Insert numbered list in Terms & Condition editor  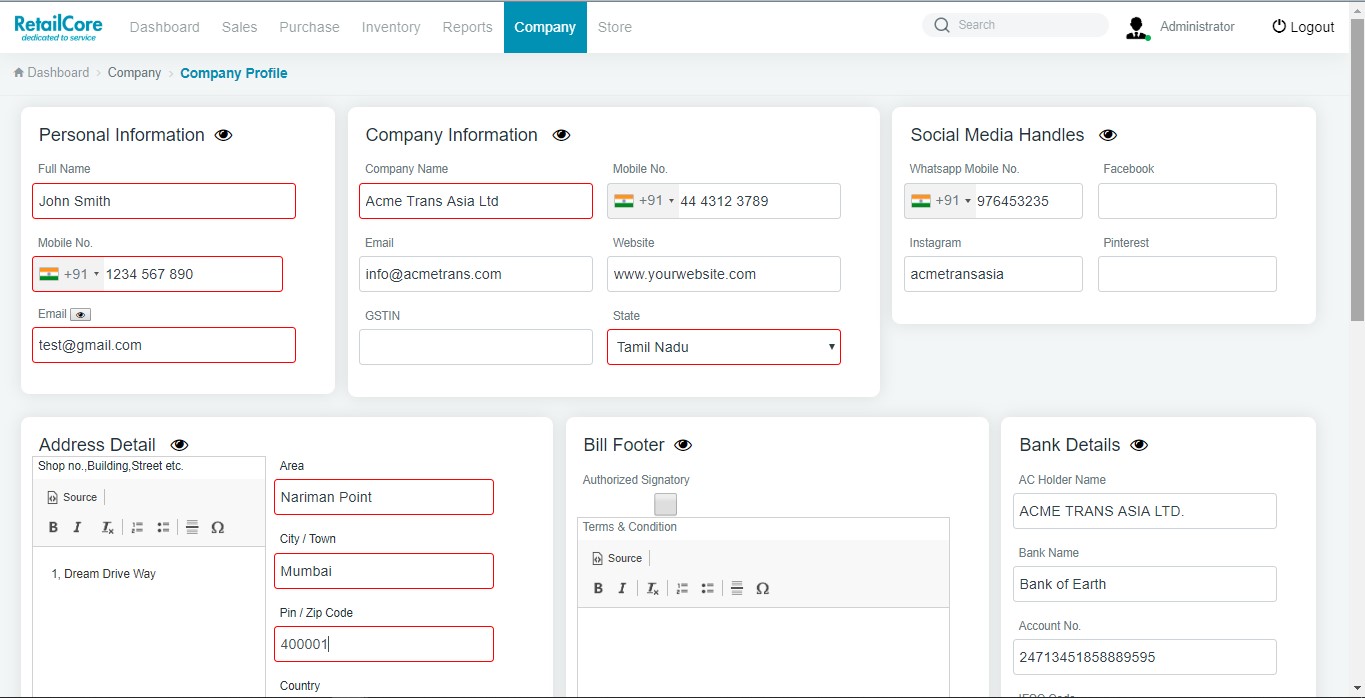click(683, 588)
